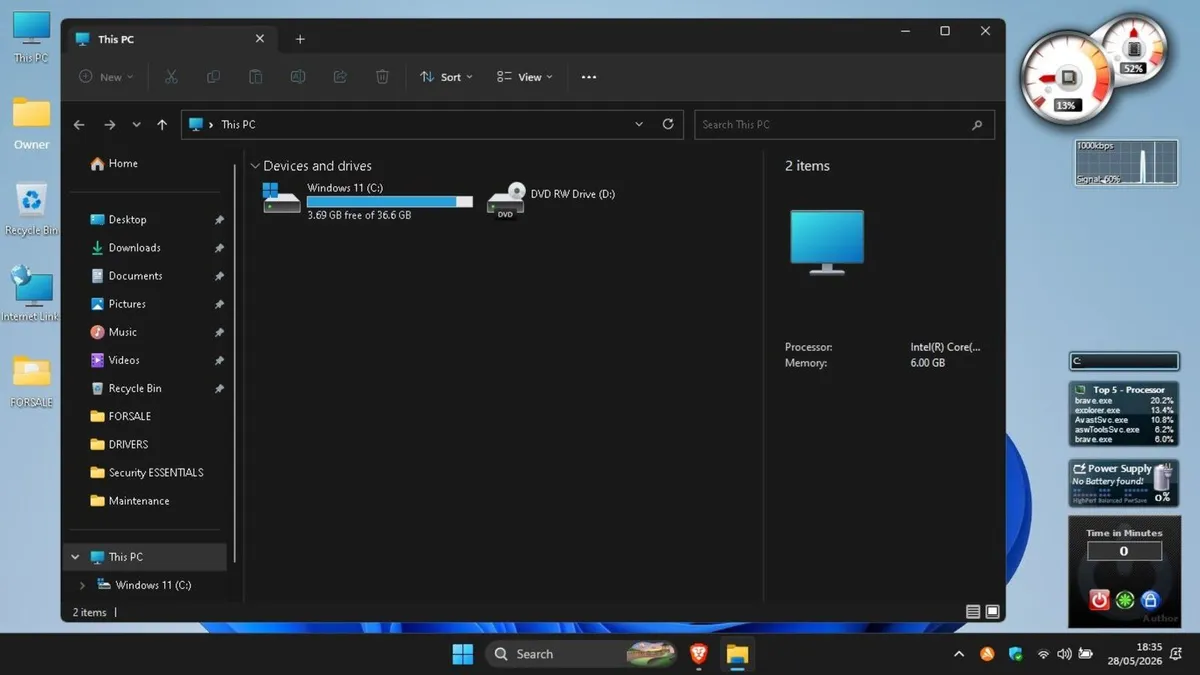This screenshot has width=1200, height=675.
Task: Click the File Explorer taskbar icon
Action: pyautogui.click(x=737, y=654)
